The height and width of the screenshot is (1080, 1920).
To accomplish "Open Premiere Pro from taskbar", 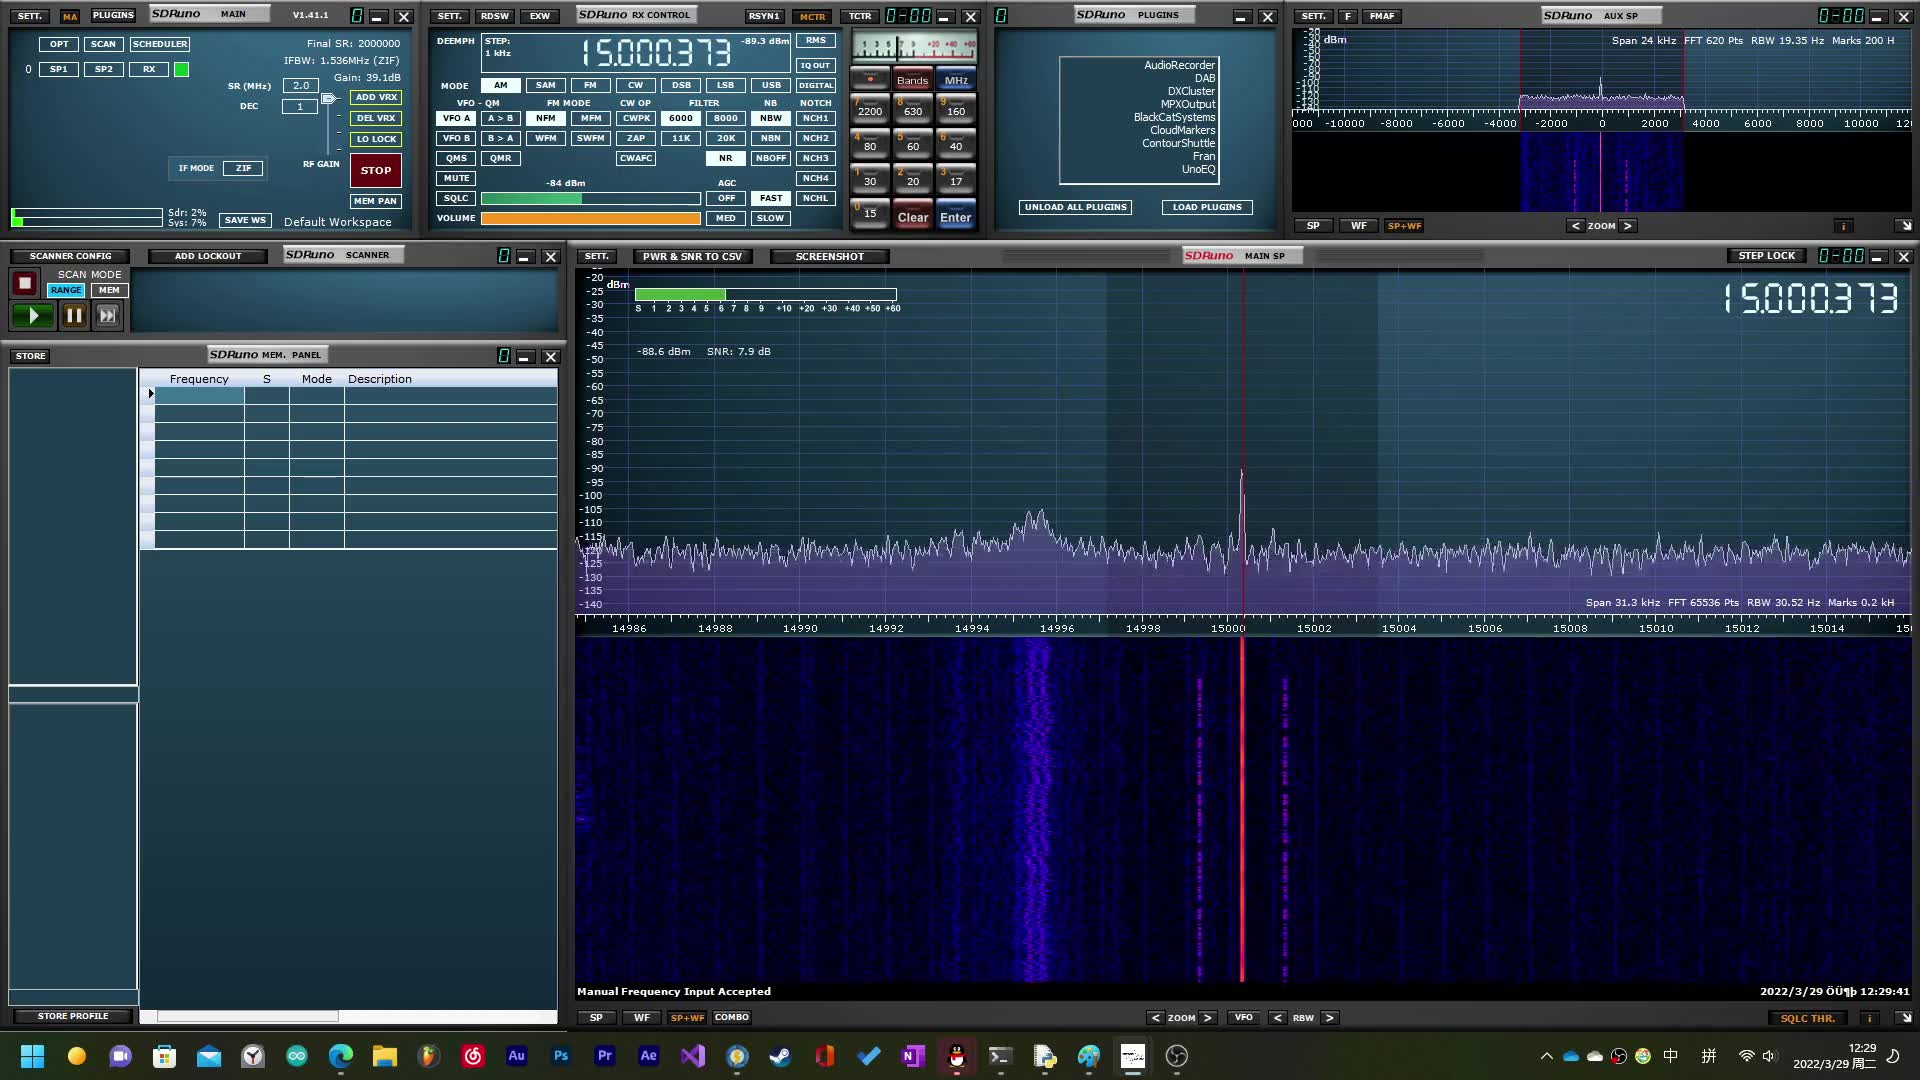I will pyautogui.click(x=605, y=1056).
